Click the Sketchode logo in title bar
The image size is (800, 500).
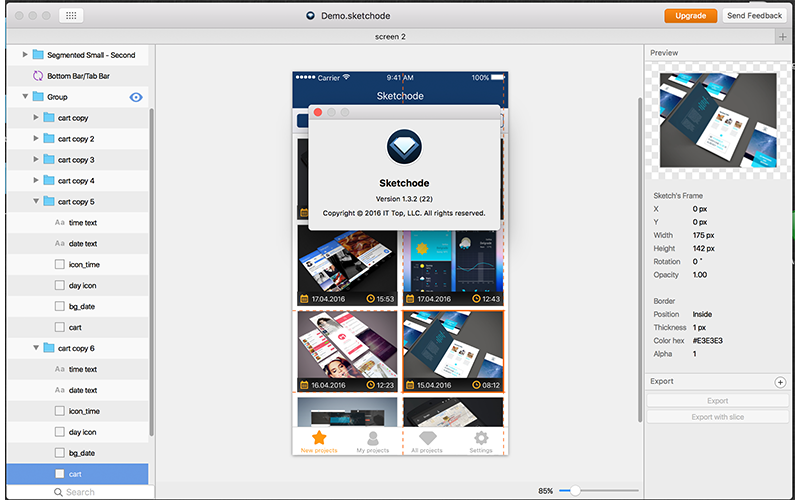point(310,16)
